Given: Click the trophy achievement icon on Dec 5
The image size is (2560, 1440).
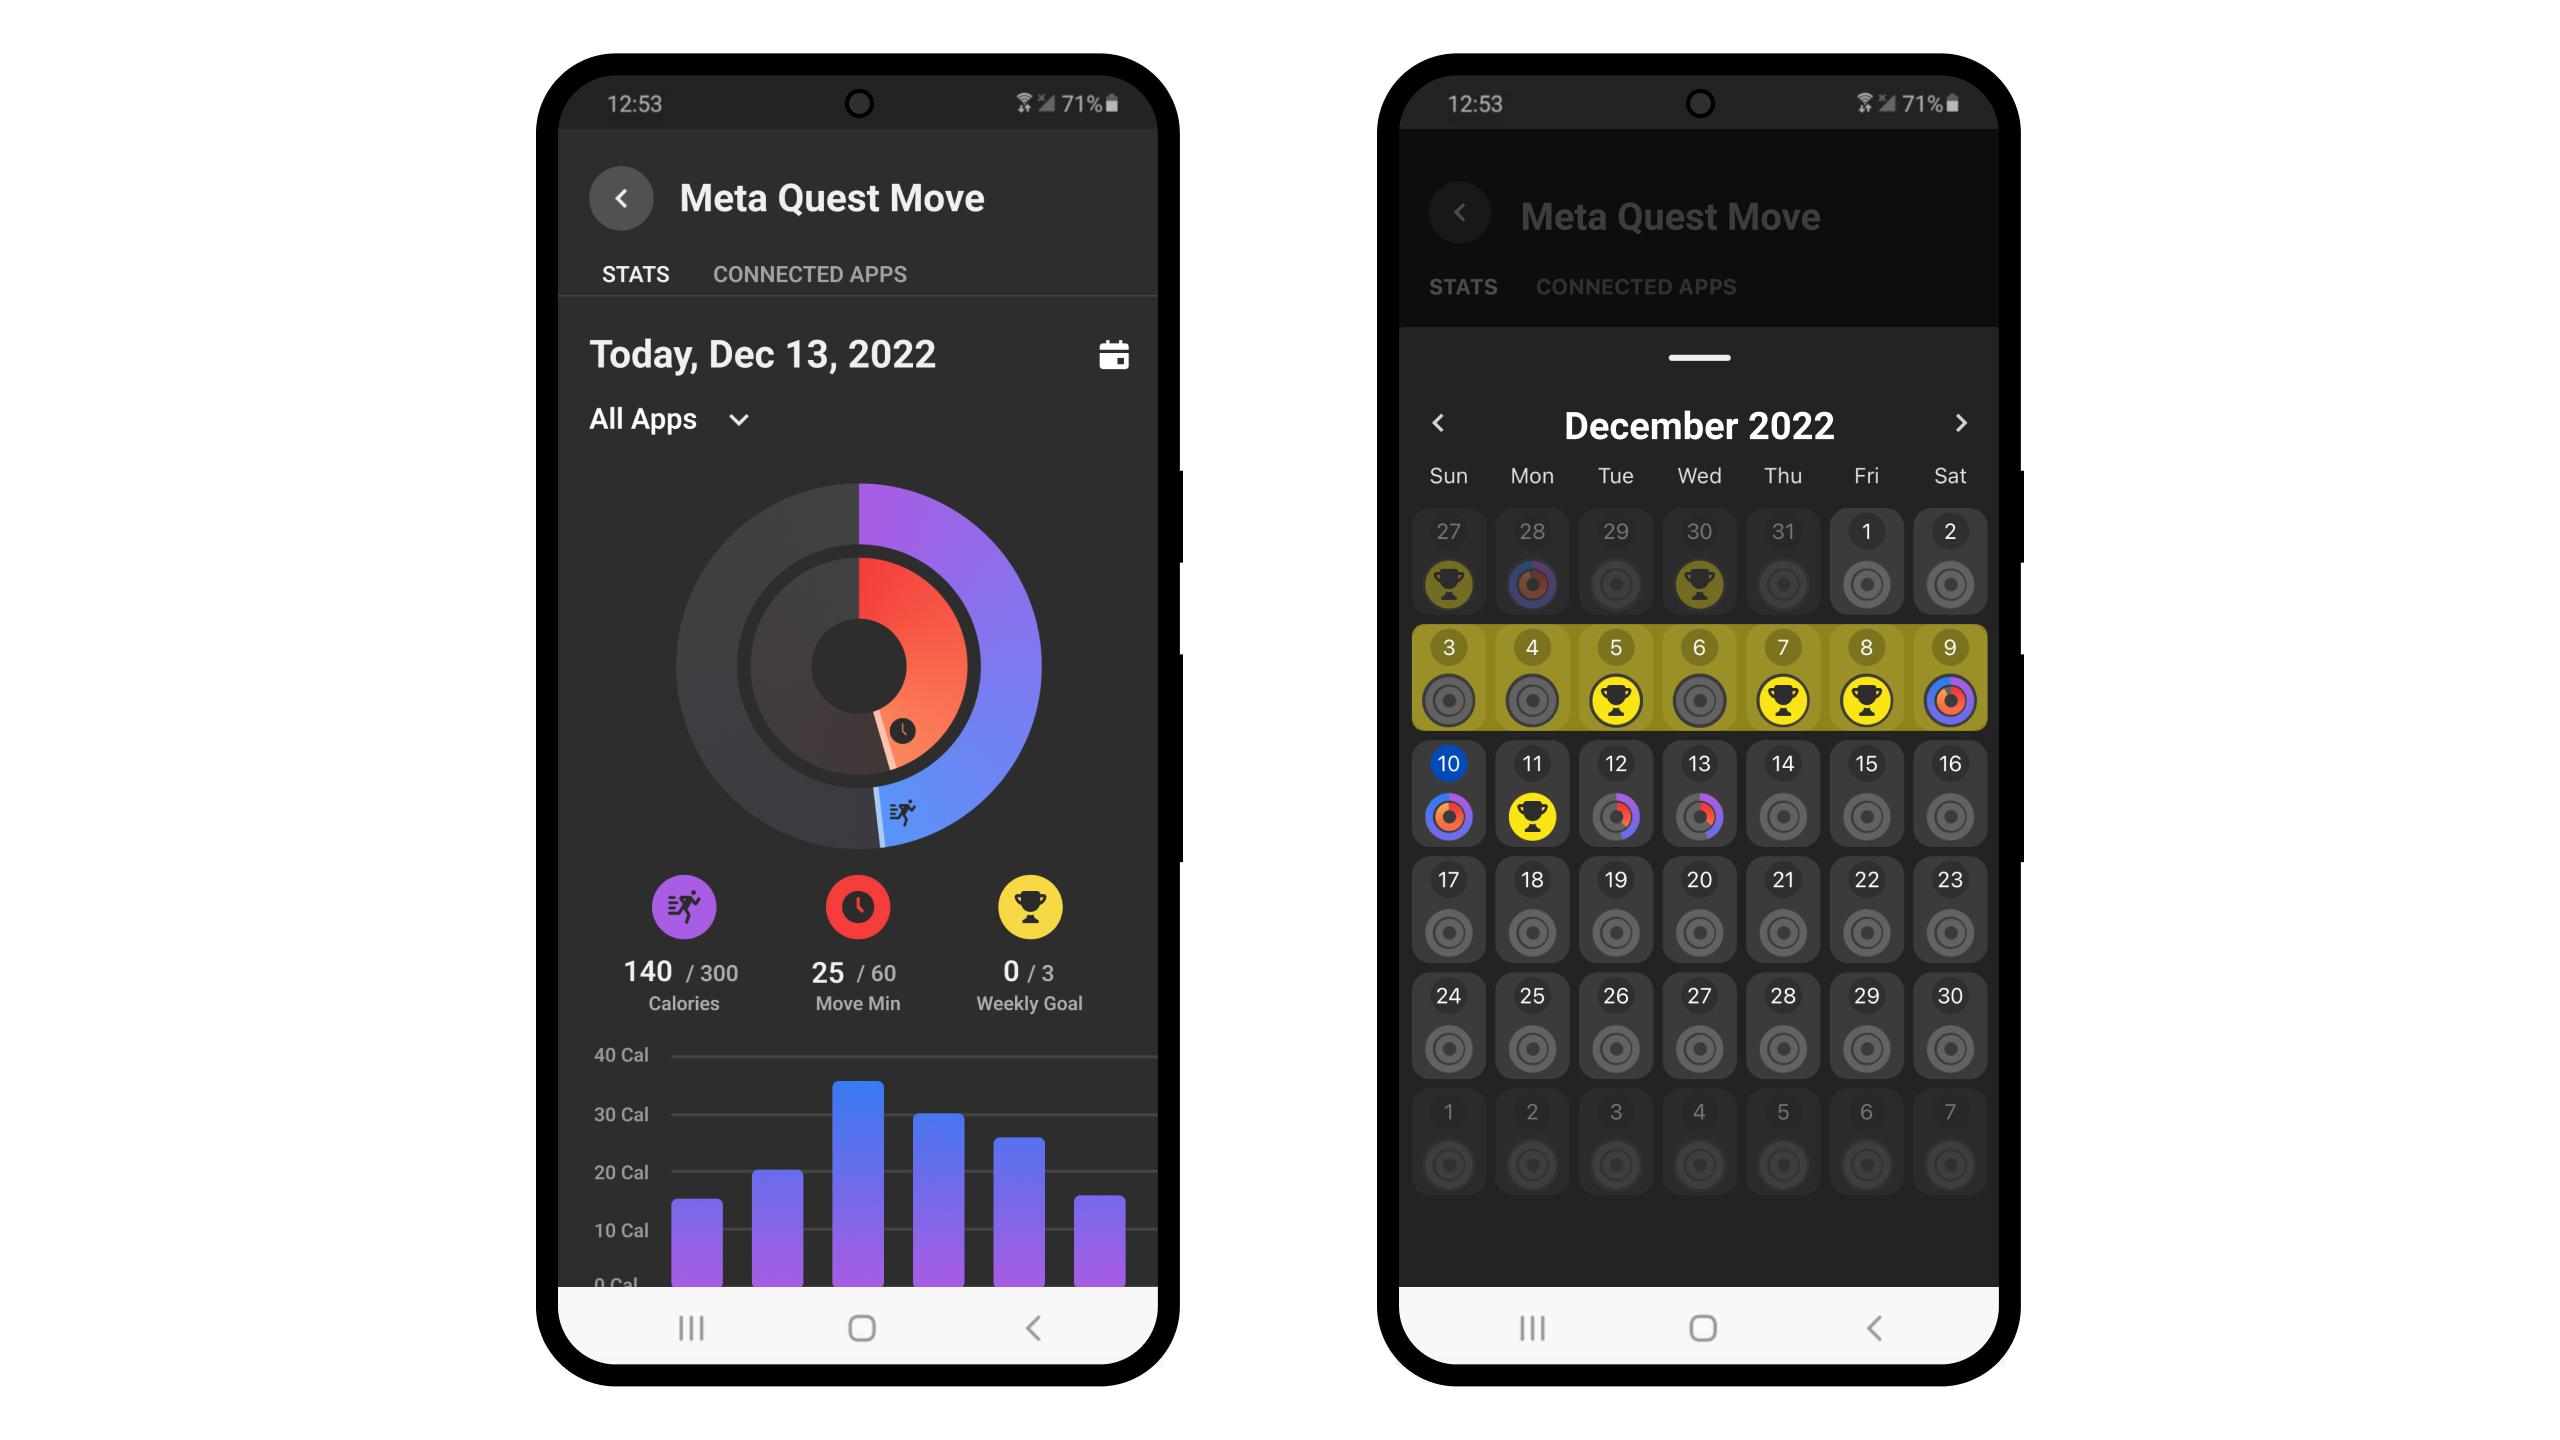Looking at the screenshot, I should [1614, 698].
